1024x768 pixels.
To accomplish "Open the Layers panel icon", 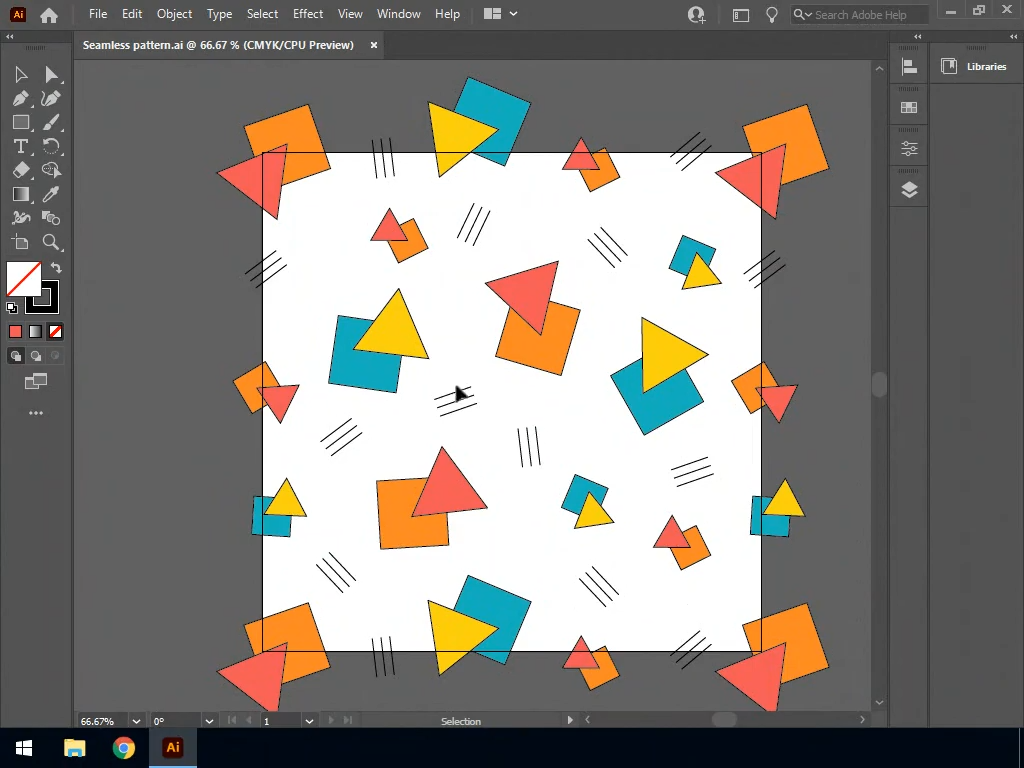I will 909,190.
